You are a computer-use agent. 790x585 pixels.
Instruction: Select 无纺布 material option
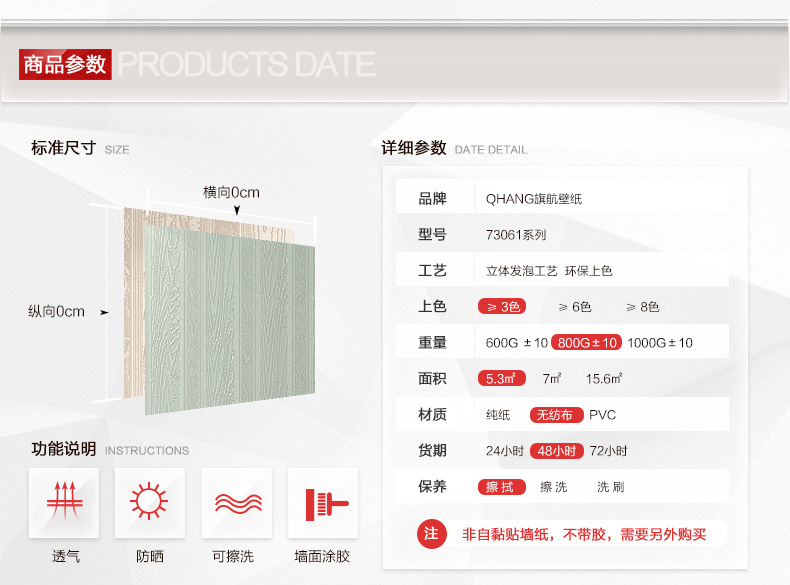pyautogui.click(x=556, y=415)
